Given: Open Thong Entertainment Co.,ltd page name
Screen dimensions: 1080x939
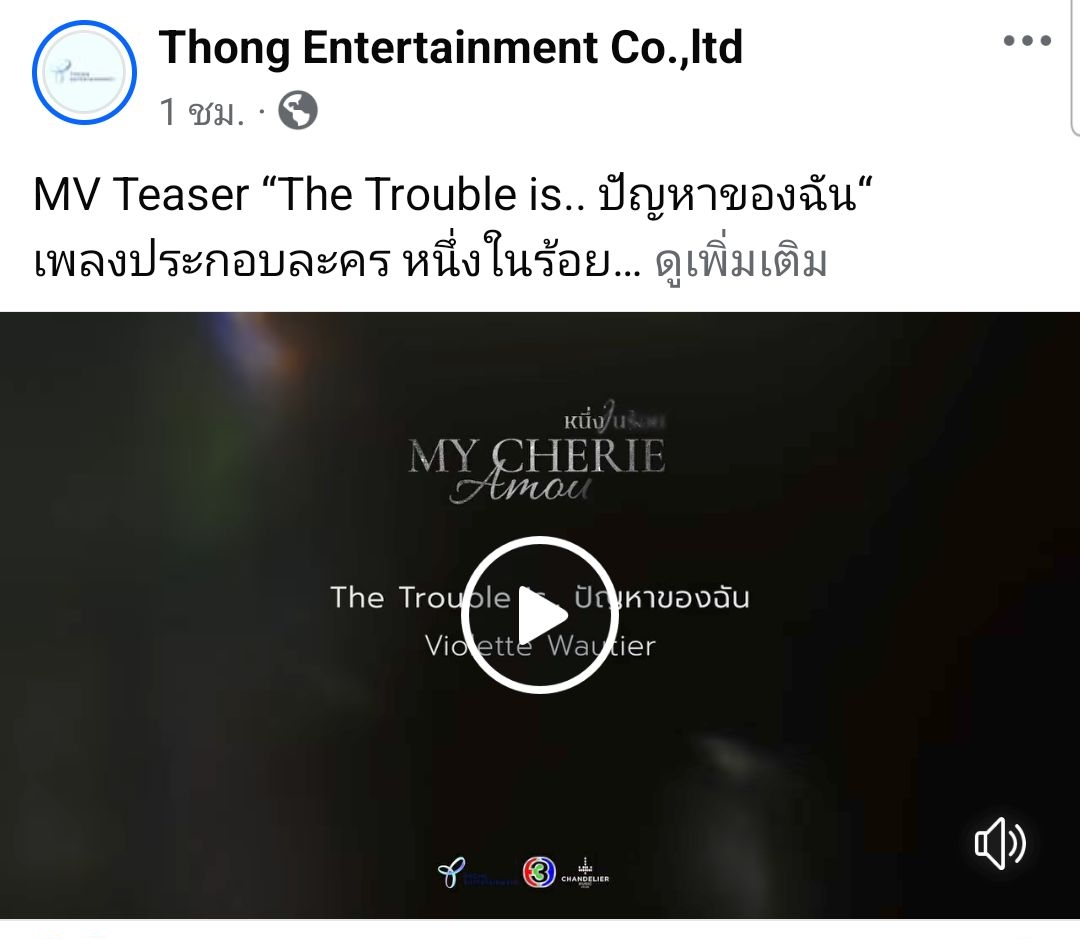Looking at the screenshot, I should point(450,48).
